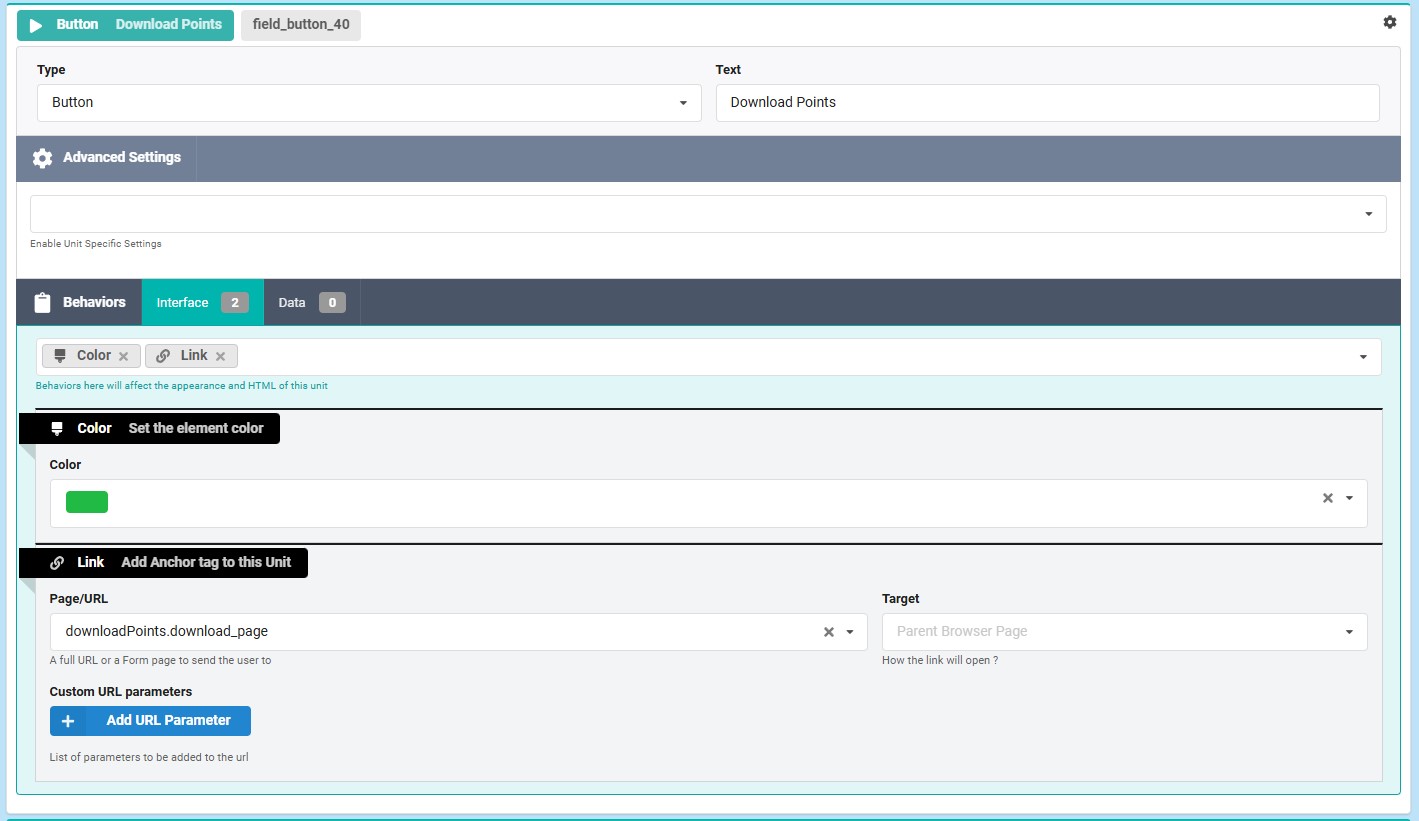Click the Add URL Parameter button
1419x821 pixels.
[x=150, y=721]
